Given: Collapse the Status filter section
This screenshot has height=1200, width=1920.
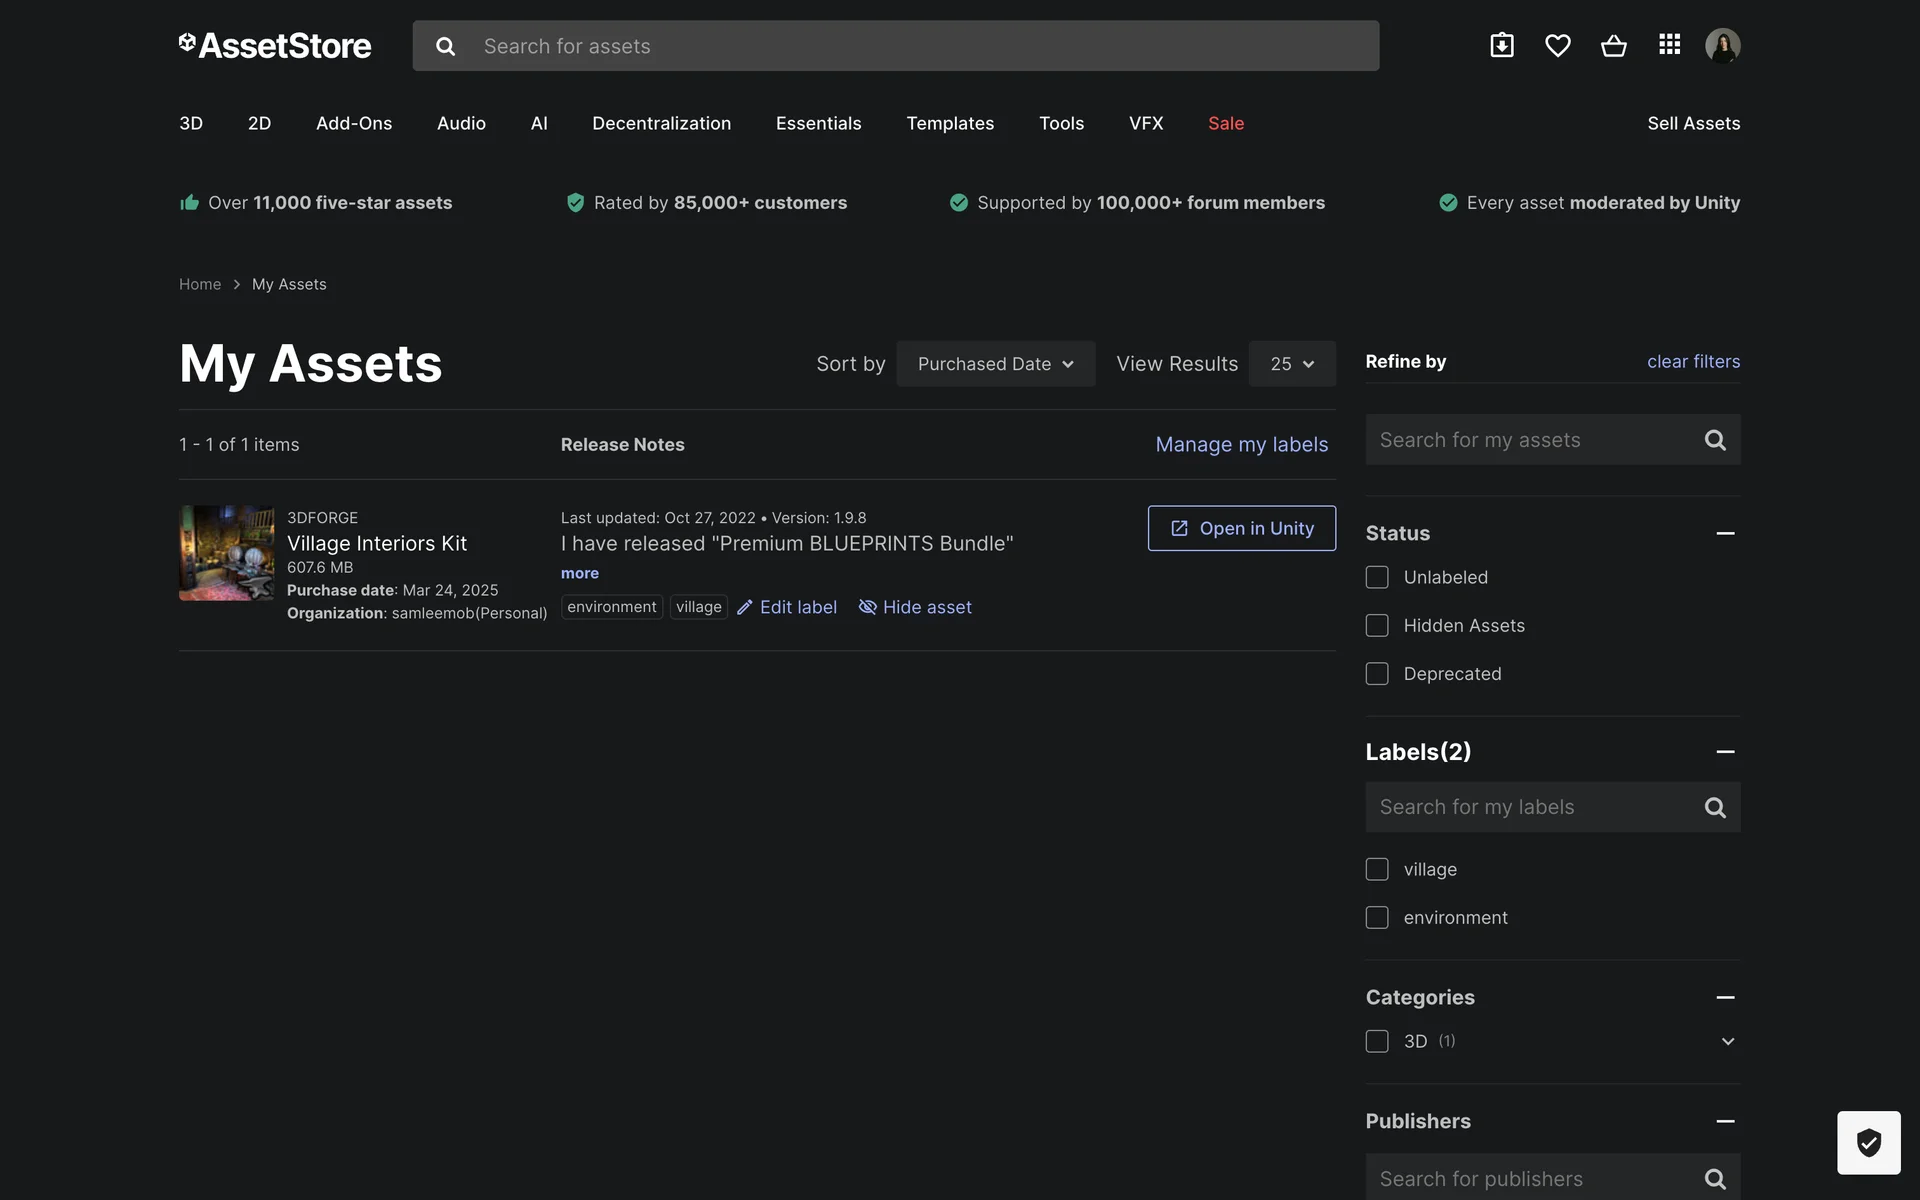Looking at the screenshot, I should (x=1725, y=533).
